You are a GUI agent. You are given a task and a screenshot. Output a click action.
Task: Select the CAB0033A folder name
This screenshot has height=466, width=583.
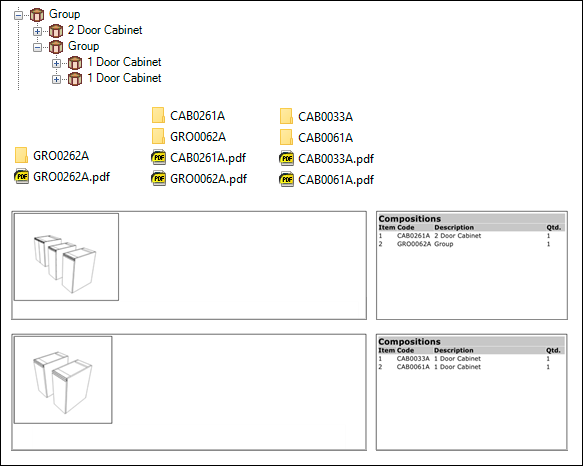(x=325, y=116)
